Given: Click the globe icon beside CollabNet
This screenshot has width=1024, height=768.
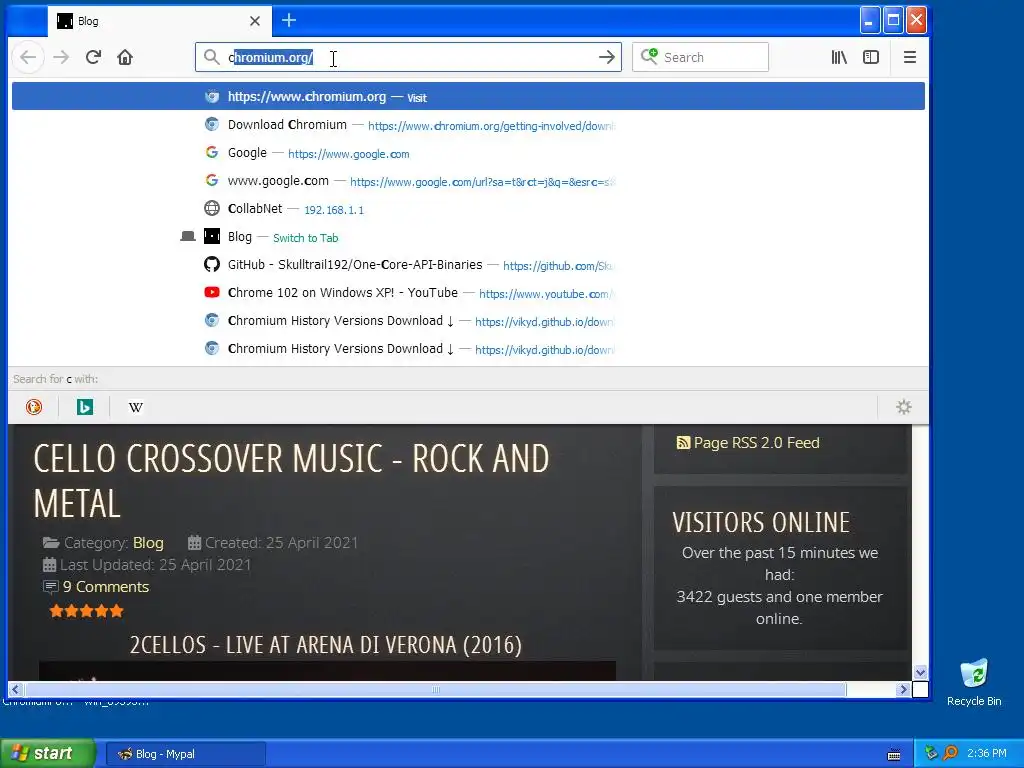Looking at the screenshot, I should (212, 208).
